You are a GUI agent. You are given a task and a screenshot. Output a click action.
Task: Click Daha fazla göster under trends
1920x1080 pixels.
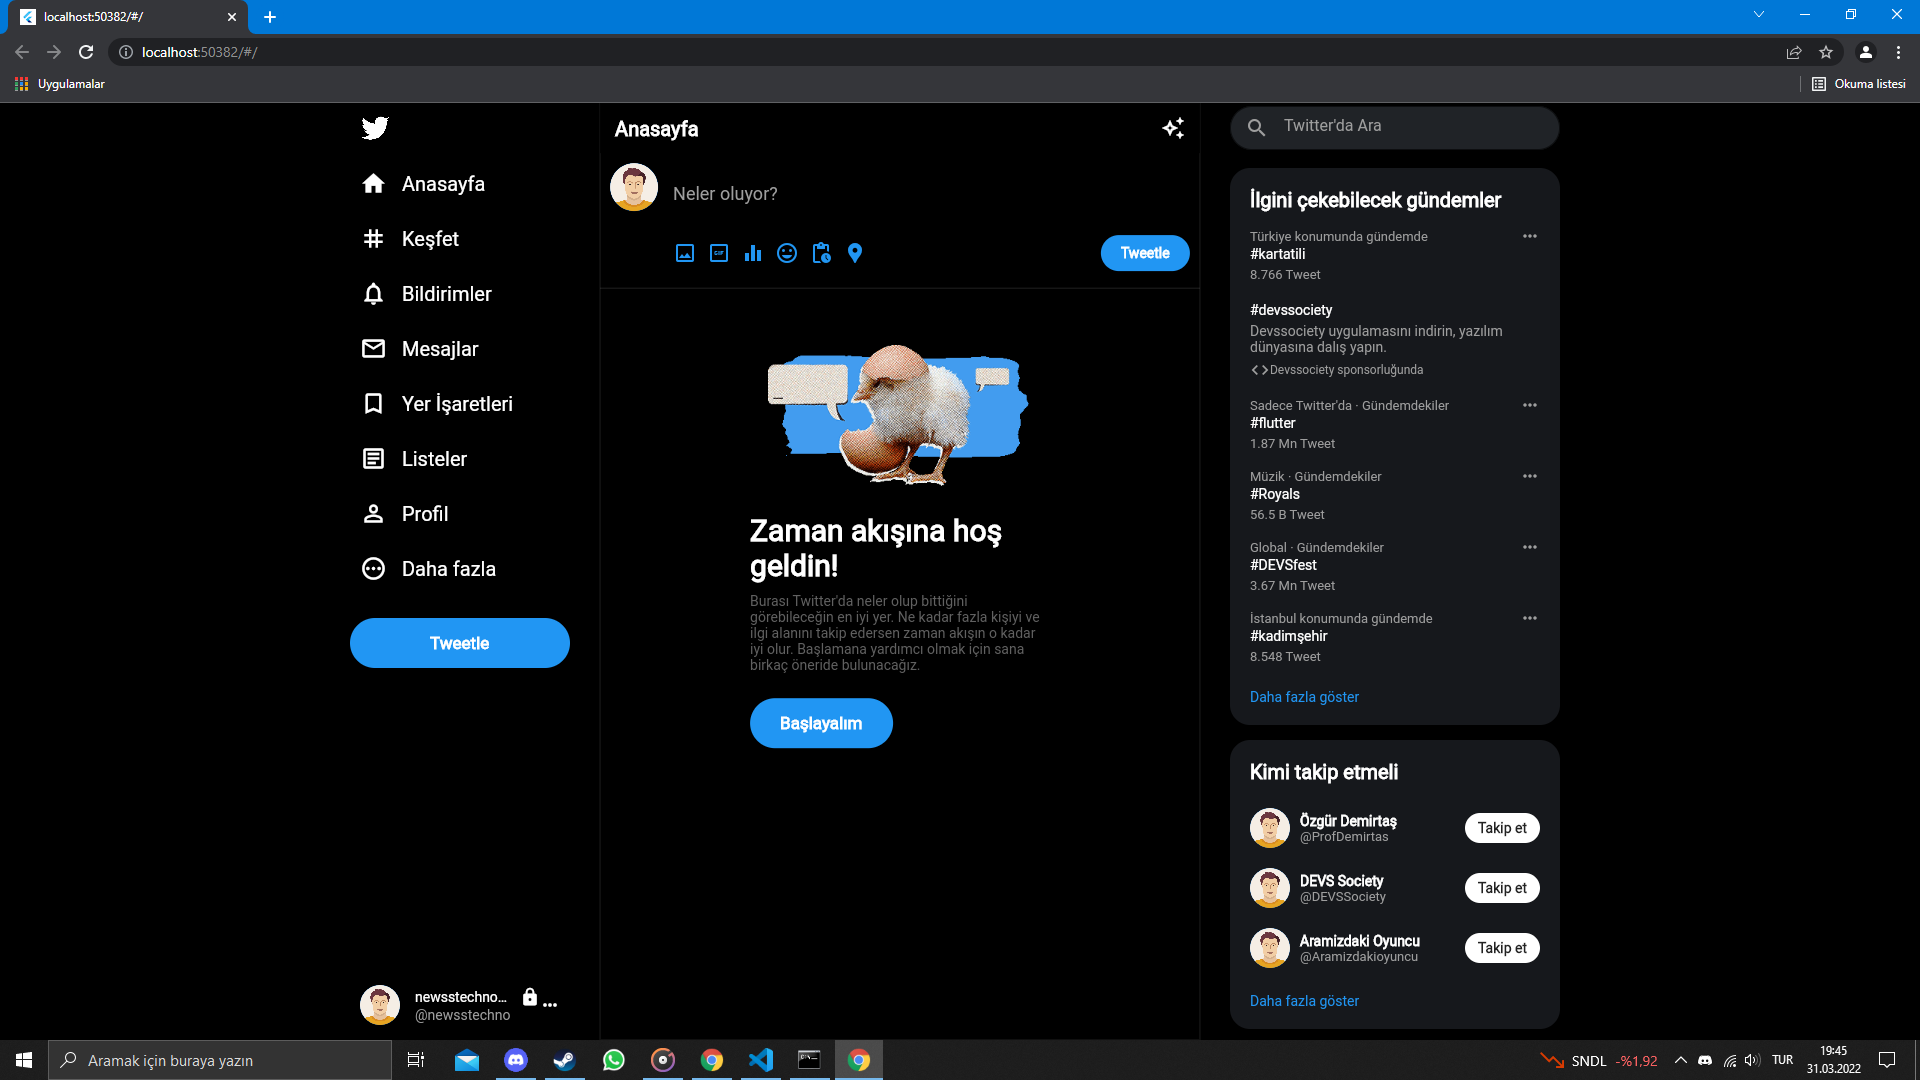tap(1304, 697)
